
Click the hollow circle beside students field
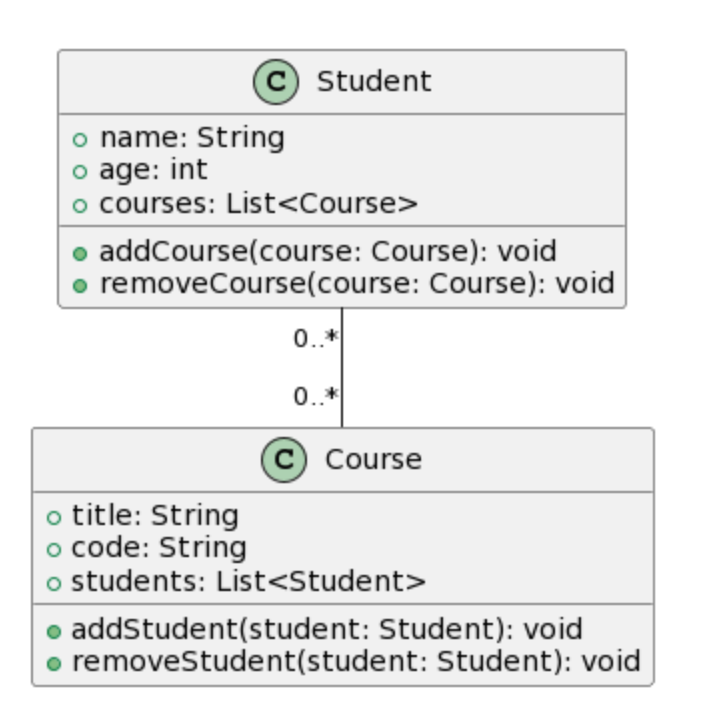coord(53,583)
